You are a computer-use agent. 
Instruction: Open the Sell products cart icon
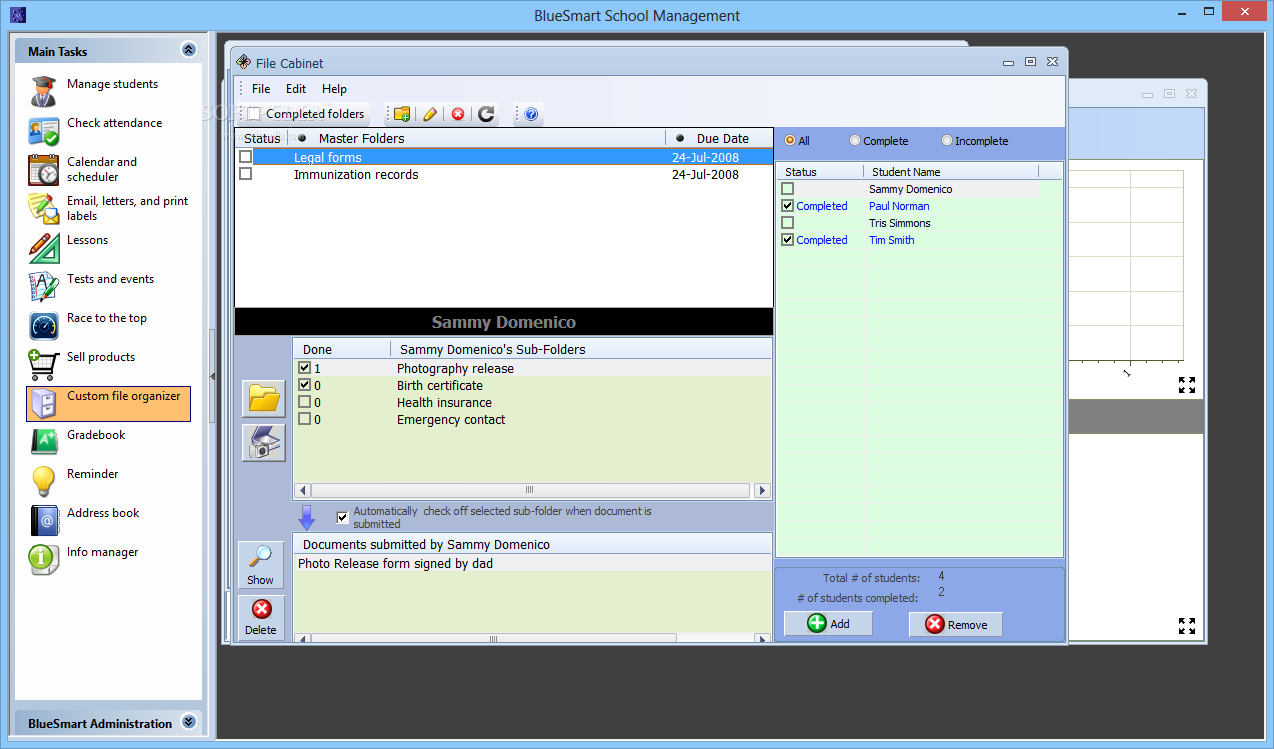[x=43, y=365]
